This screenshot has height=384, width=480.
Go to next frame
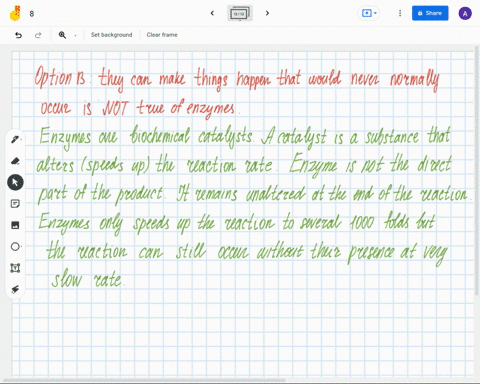[x=267, y=13]
